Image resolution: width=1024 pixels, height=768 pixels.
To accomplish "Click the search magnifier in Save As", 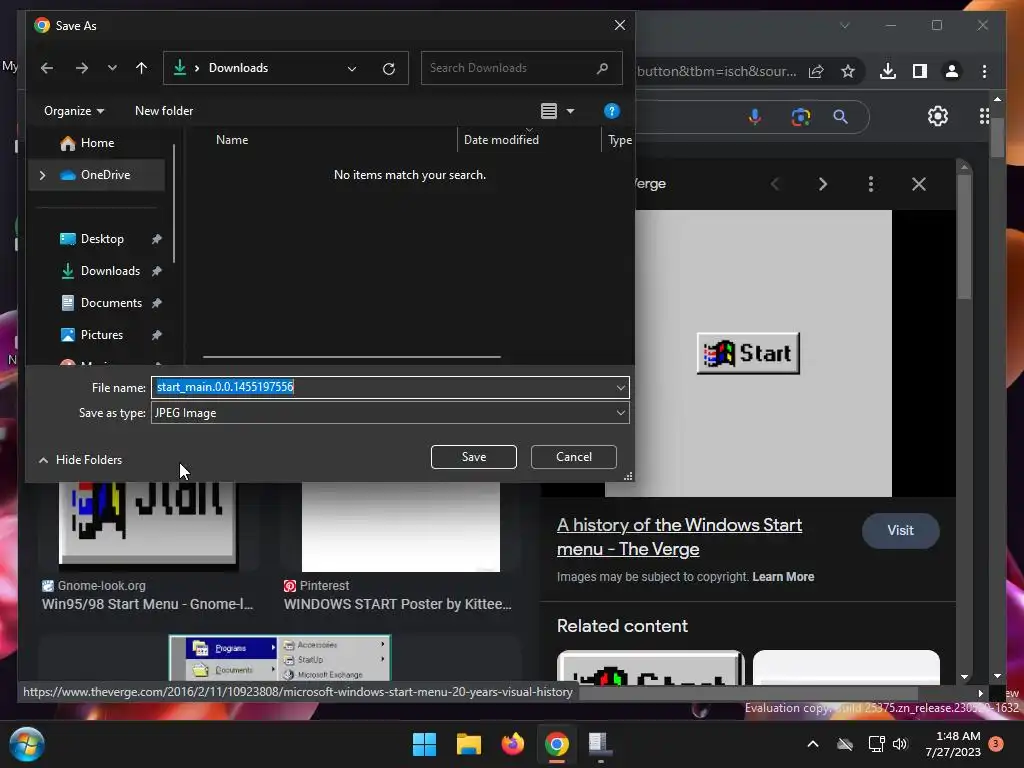I will tap(602, 68).
